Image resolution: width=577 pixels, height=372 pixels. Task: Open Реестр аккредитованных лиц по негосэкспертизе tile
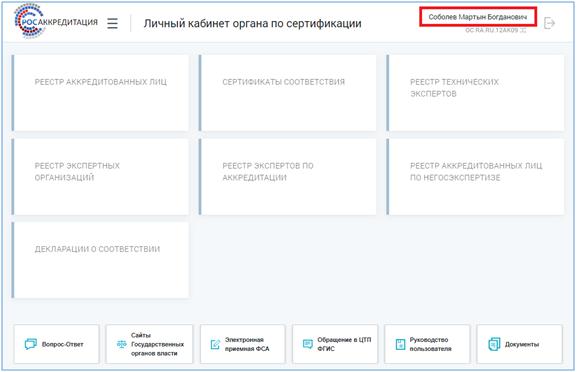click(475, 177)
